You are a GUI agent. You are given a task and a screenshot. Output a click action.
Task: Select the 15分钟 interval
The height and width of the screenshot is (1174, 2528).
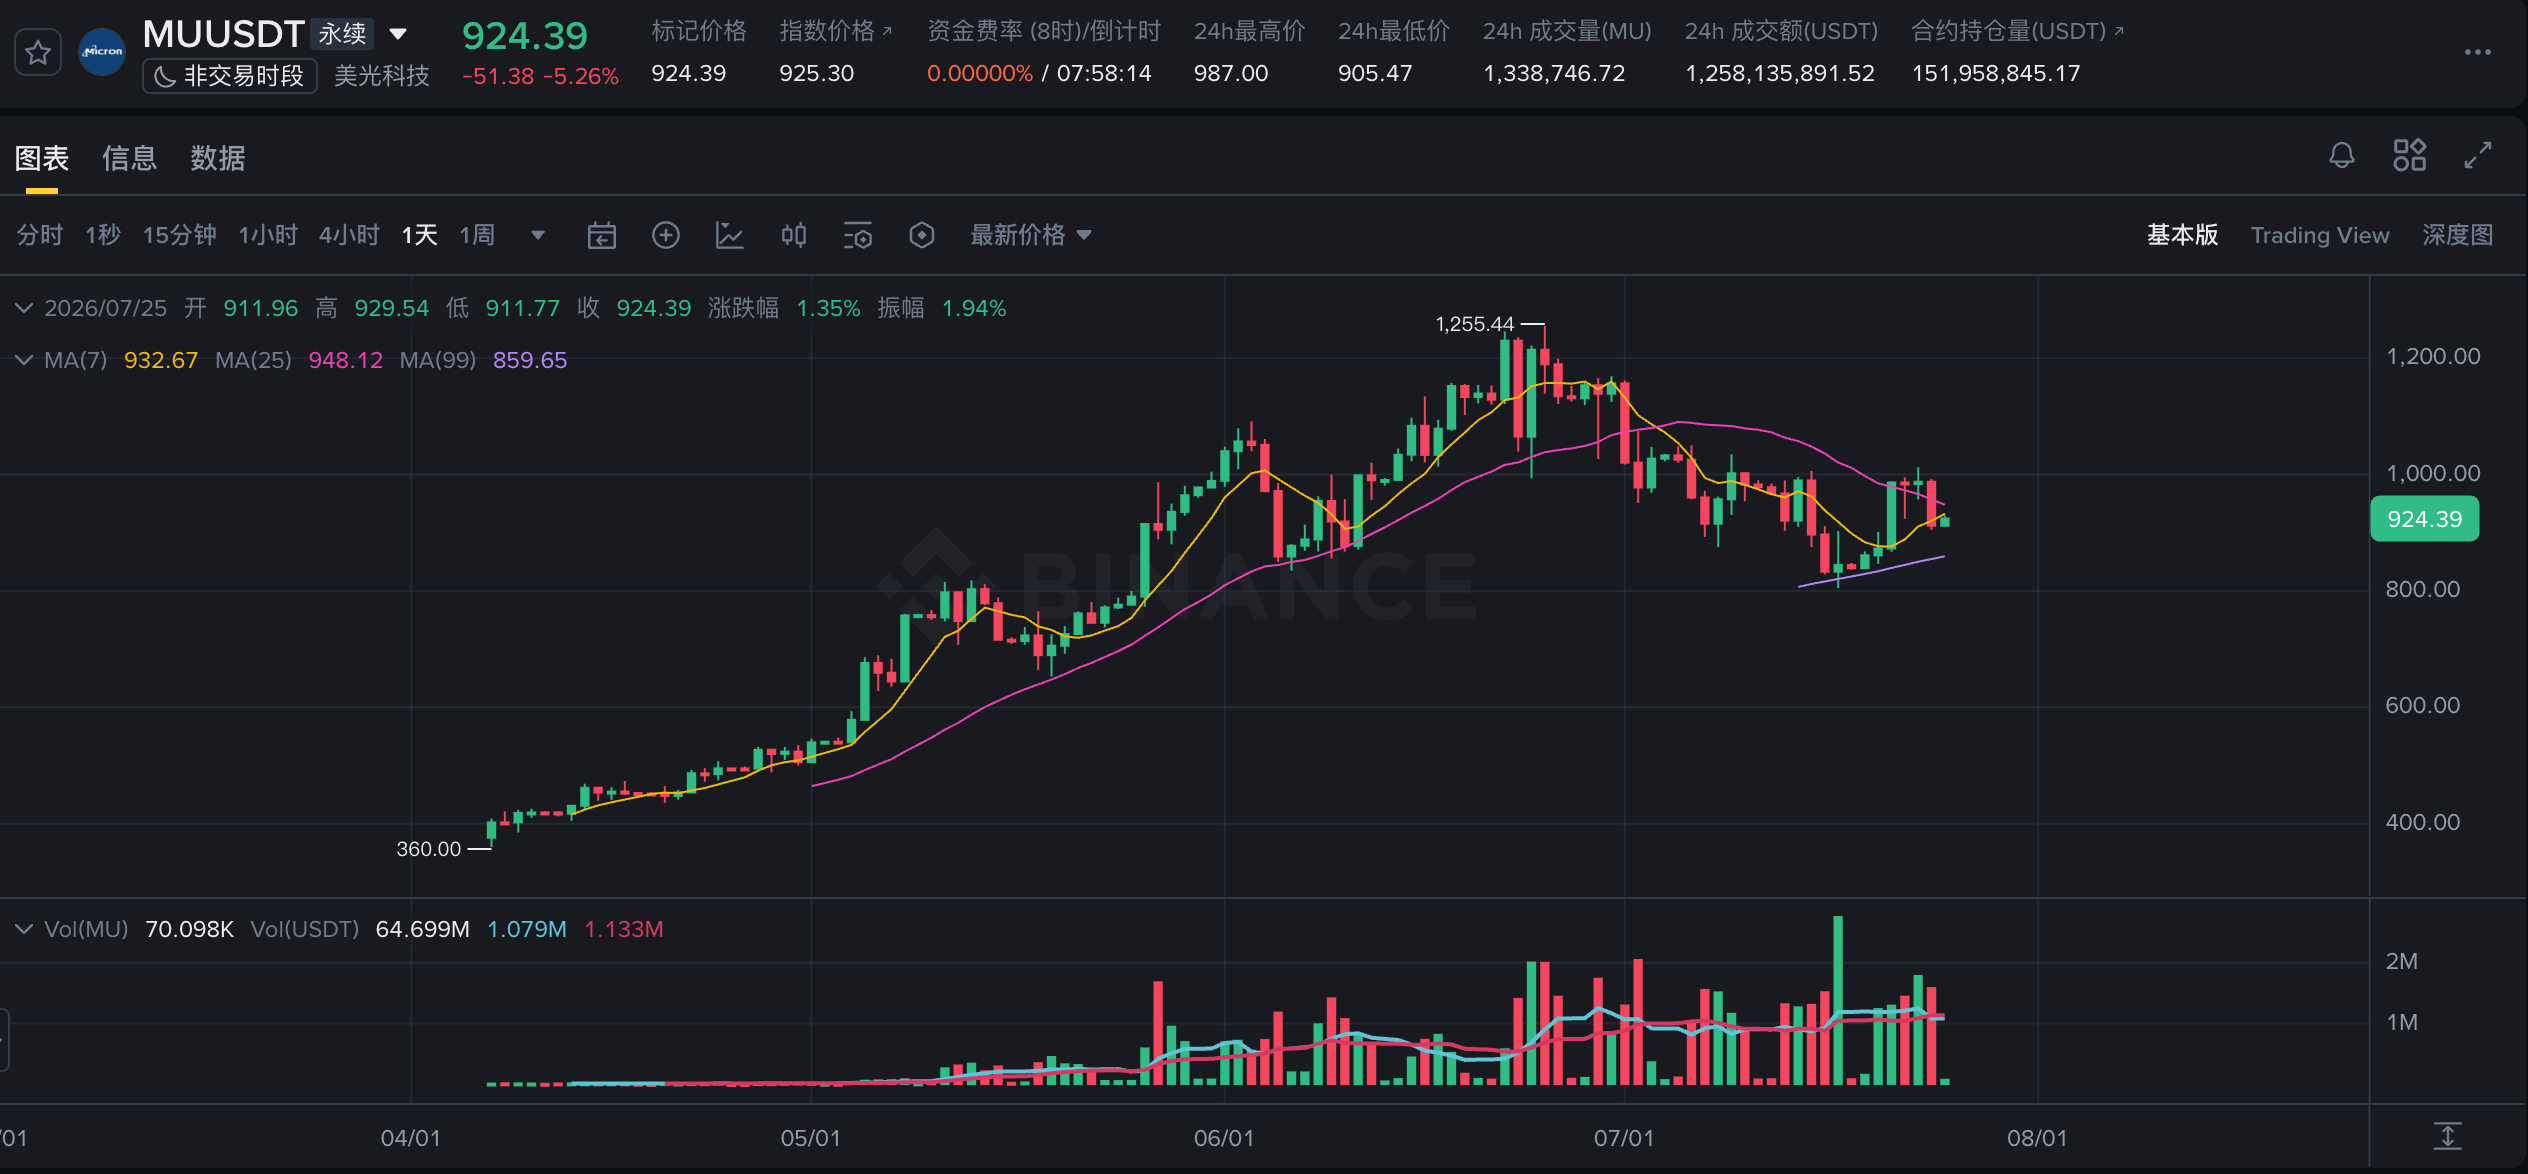point(180,235)
